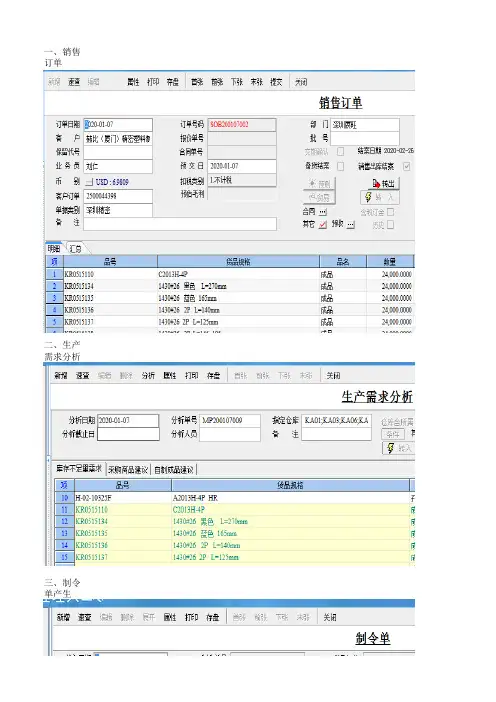Image resolution: width=496 pixels, height=702 pixels.
Task: Click 速查 in 制令单 toolbar
Action: (85, 617)
